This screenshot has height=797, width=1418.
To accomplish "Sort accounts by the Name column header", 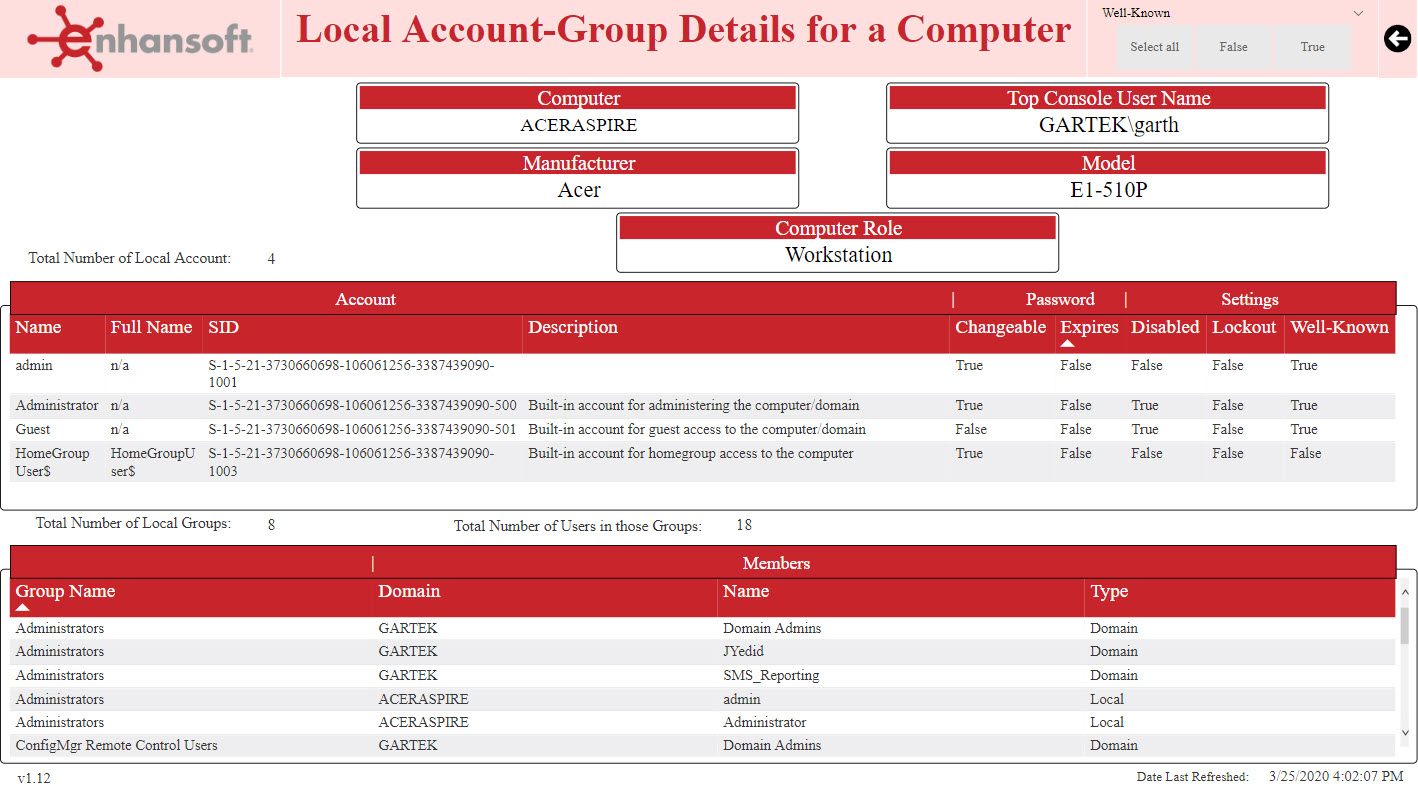I will [37, 327].
